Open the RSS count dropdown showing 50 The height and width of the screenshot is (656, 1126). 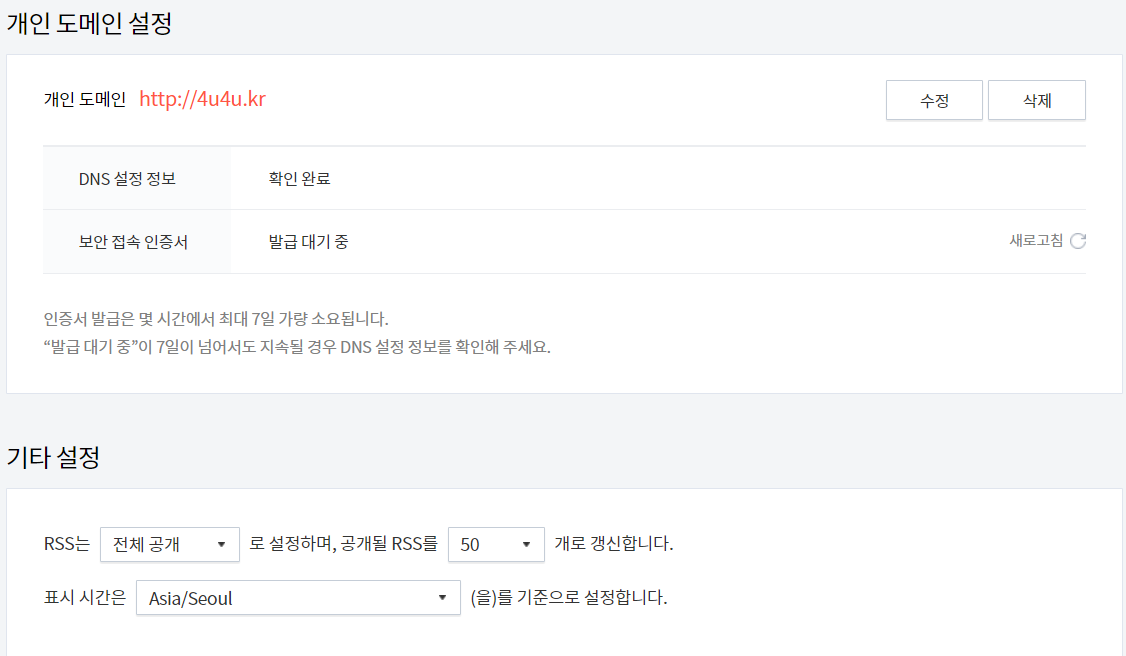(496, 544)
